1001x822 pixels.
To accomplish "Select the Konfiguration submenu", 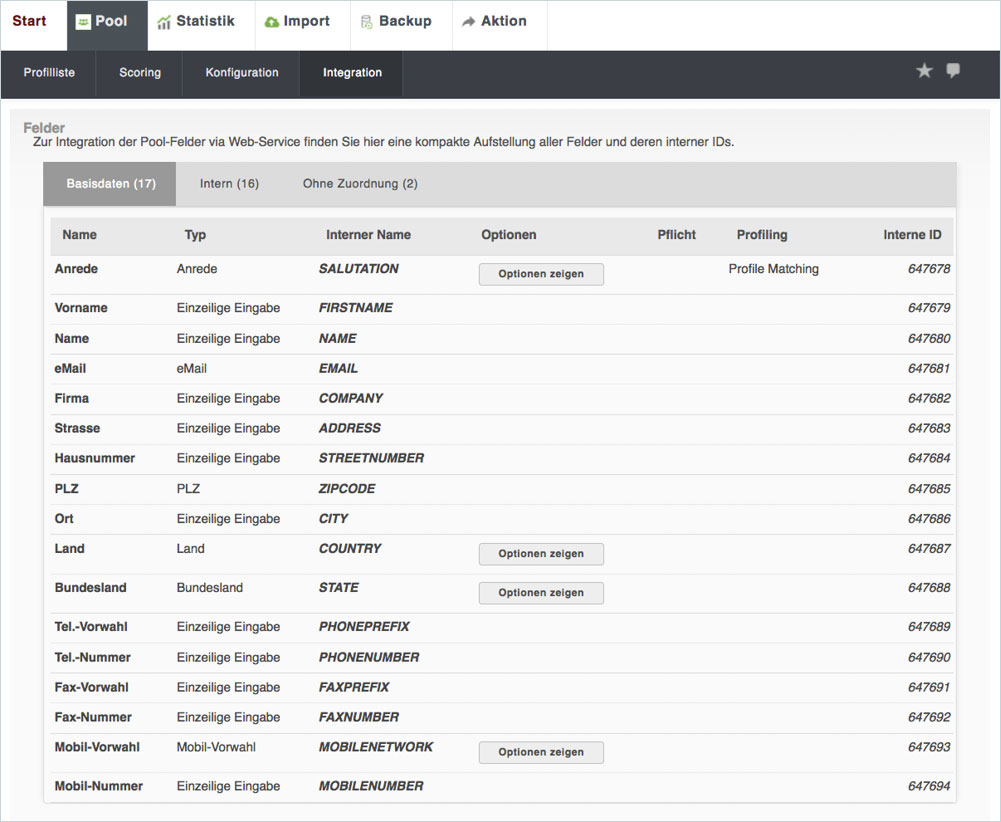I will [242, 73].
